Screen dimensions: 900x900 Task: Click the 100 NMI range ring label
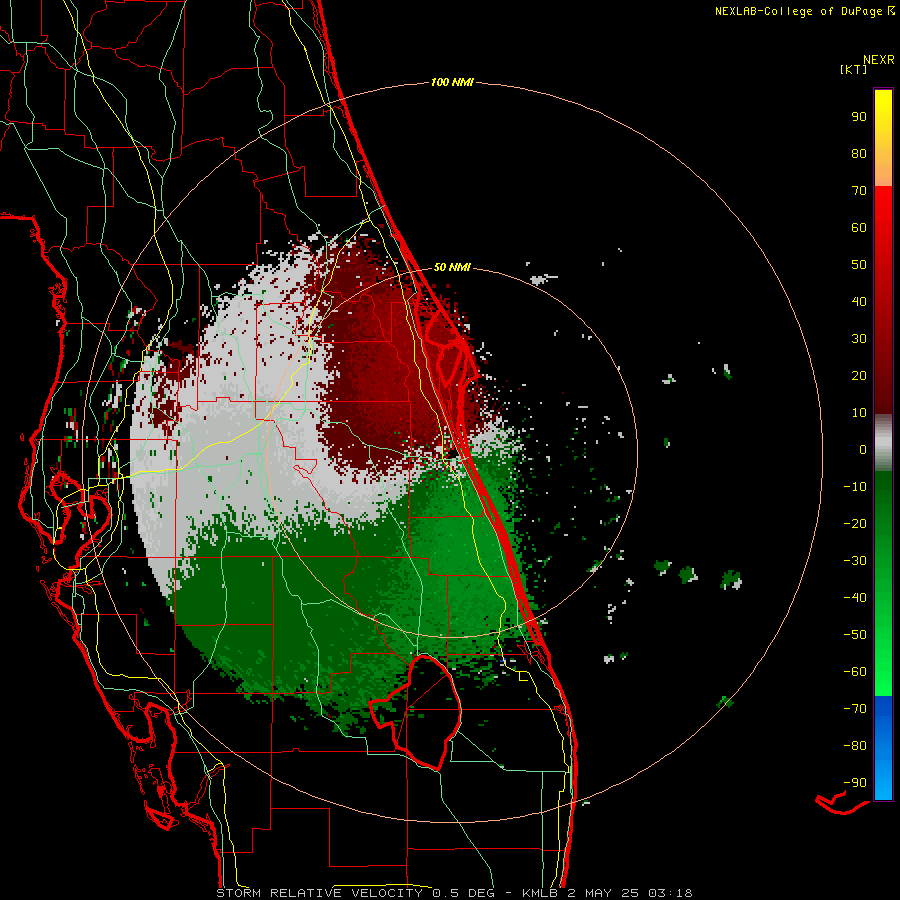click(452, 82)
